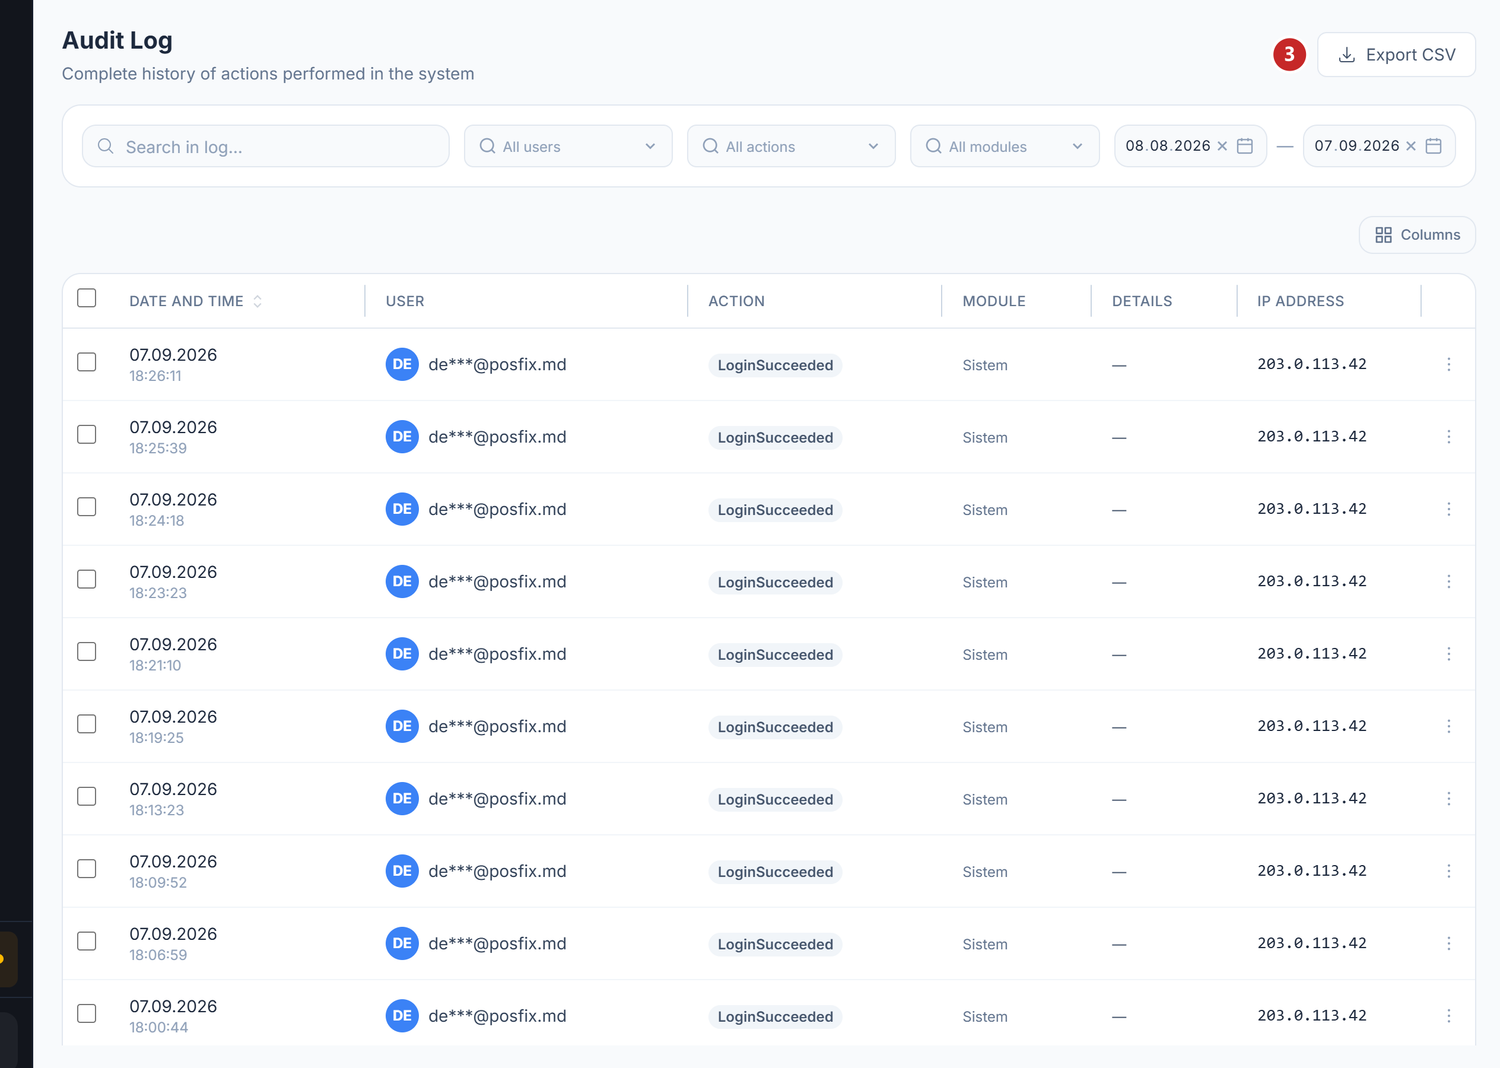Image resolution: width=1500 pixels, height=1068 pixels.
Task: Sort the table by Date and Time
Action: pyautogui.click(x=196, y=301)
